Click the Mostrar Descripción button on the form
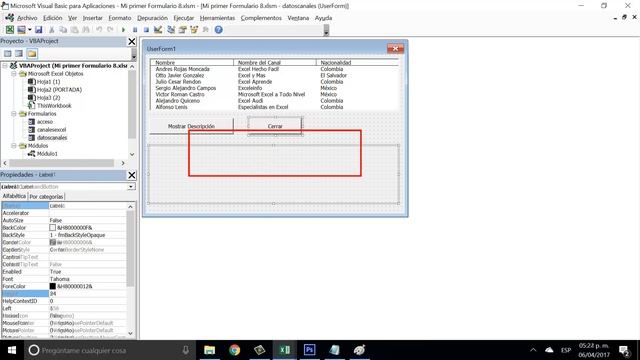 191,126
